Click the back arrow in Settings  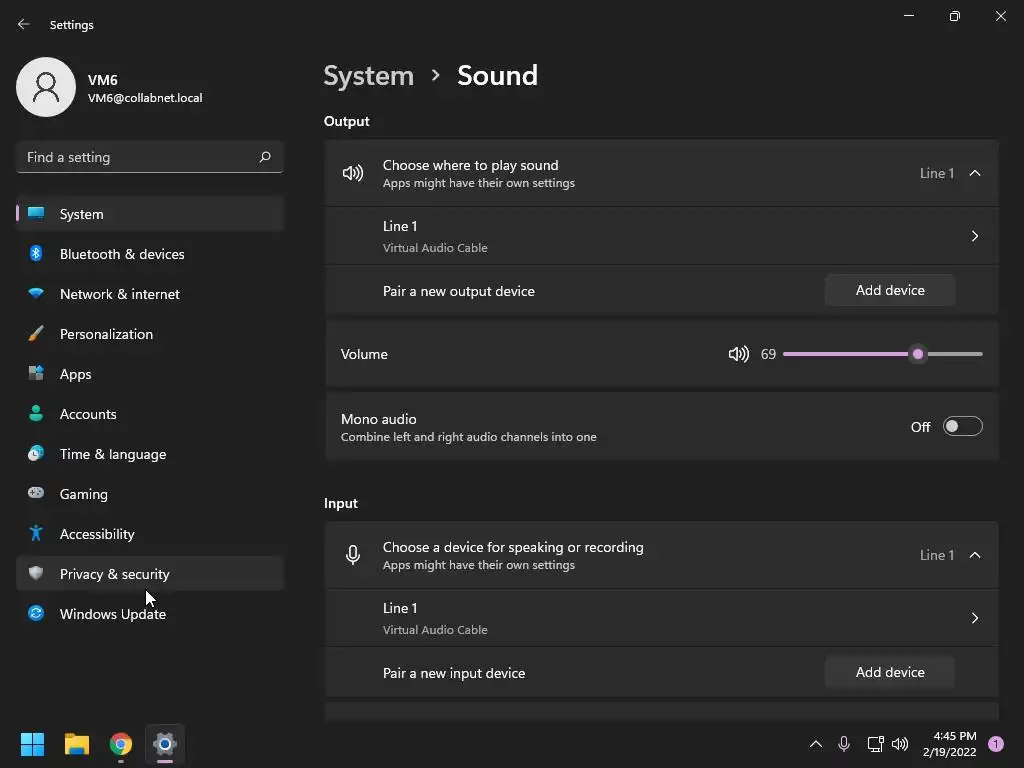coord(24,24)
